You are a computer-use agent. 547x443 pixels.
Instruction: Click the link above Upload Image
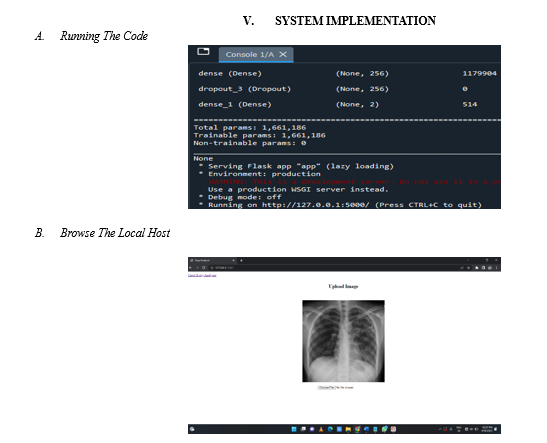coord(202,276)
